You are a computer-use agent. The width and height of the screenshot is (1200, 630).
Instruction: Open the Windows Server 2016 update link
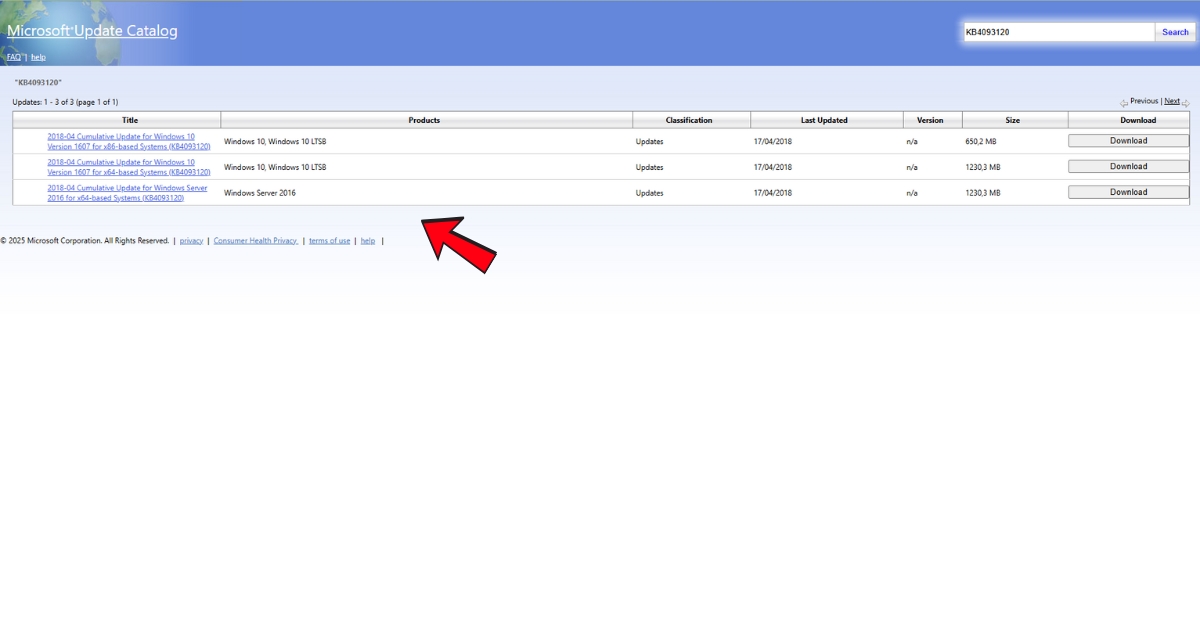click(x=127, y=193)
